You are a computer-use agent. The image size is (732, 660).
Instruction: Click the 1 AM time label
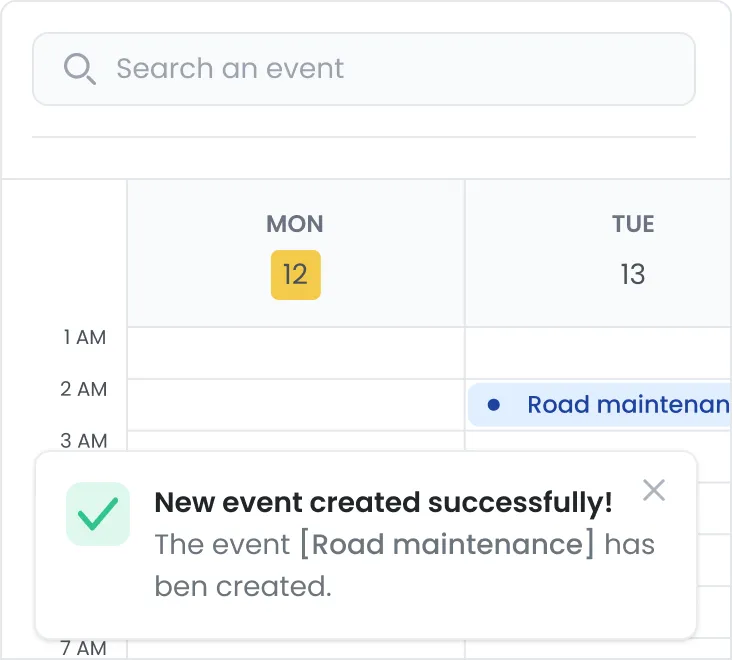click(x=84, y=337)
